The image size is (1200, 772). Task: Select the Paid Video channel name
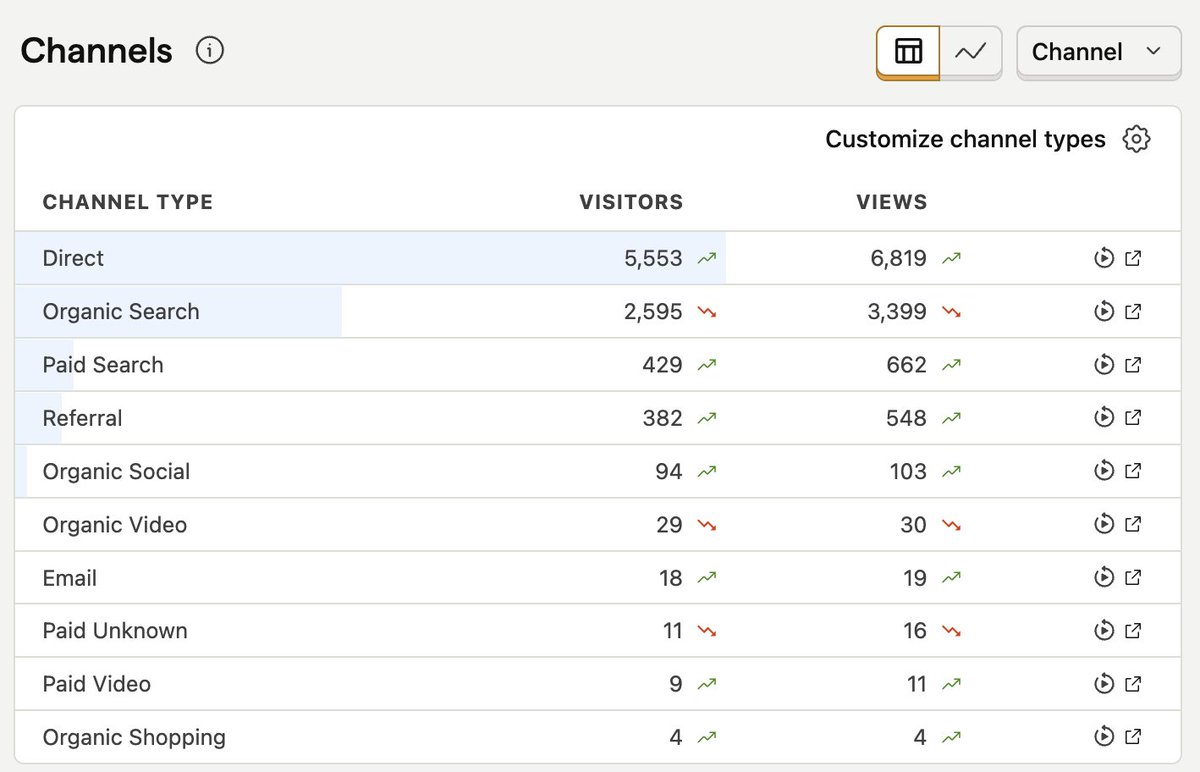click(97, 684)
